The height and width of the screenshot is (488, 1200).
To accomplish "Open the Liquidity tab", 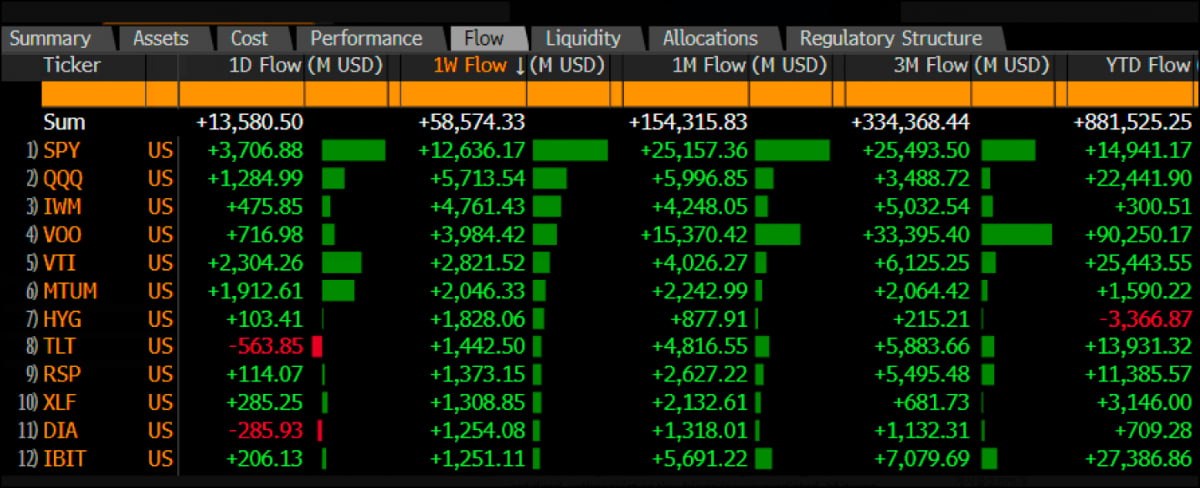I will tap(583, 39).
